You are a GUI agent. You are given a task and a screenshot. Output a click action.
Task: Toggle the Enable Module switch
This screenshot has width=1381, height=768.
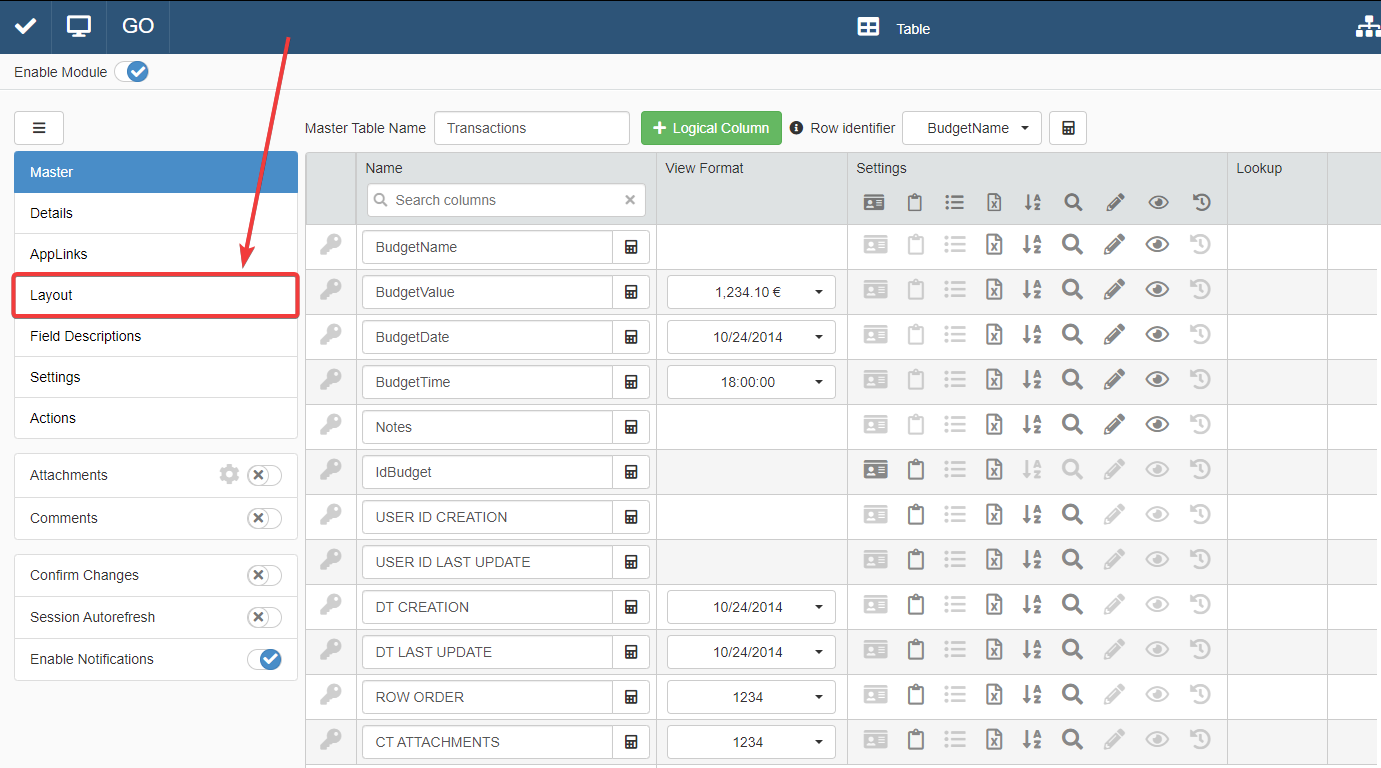tap(132, 72)
